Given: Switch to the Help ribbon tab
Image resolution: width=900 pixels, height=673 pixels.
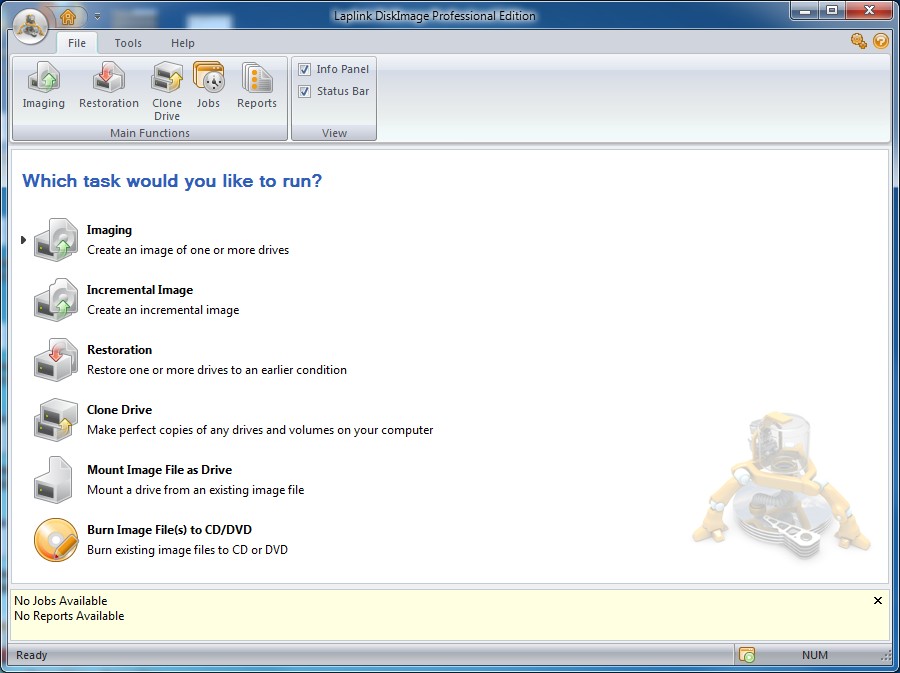Looking at the screenshot, I should [x=183, y=43].
